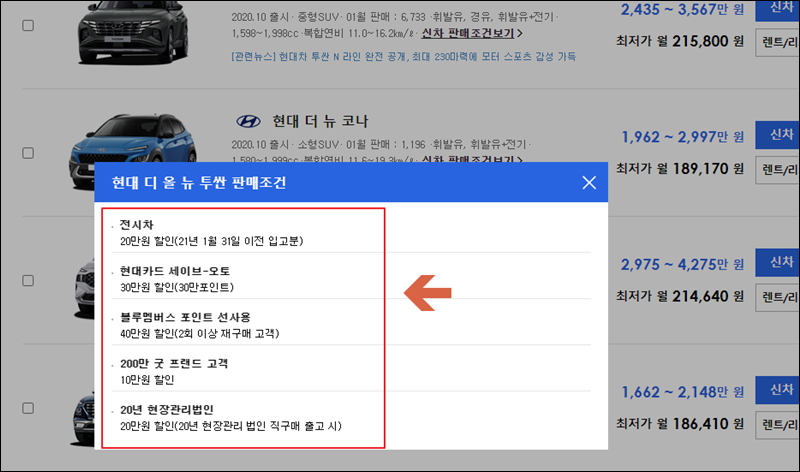Image resolution: width=800 pixels, height=472 pixels.
Task: Select the 20년 현장관리법인 heading
Action: (x=167, y=410)
